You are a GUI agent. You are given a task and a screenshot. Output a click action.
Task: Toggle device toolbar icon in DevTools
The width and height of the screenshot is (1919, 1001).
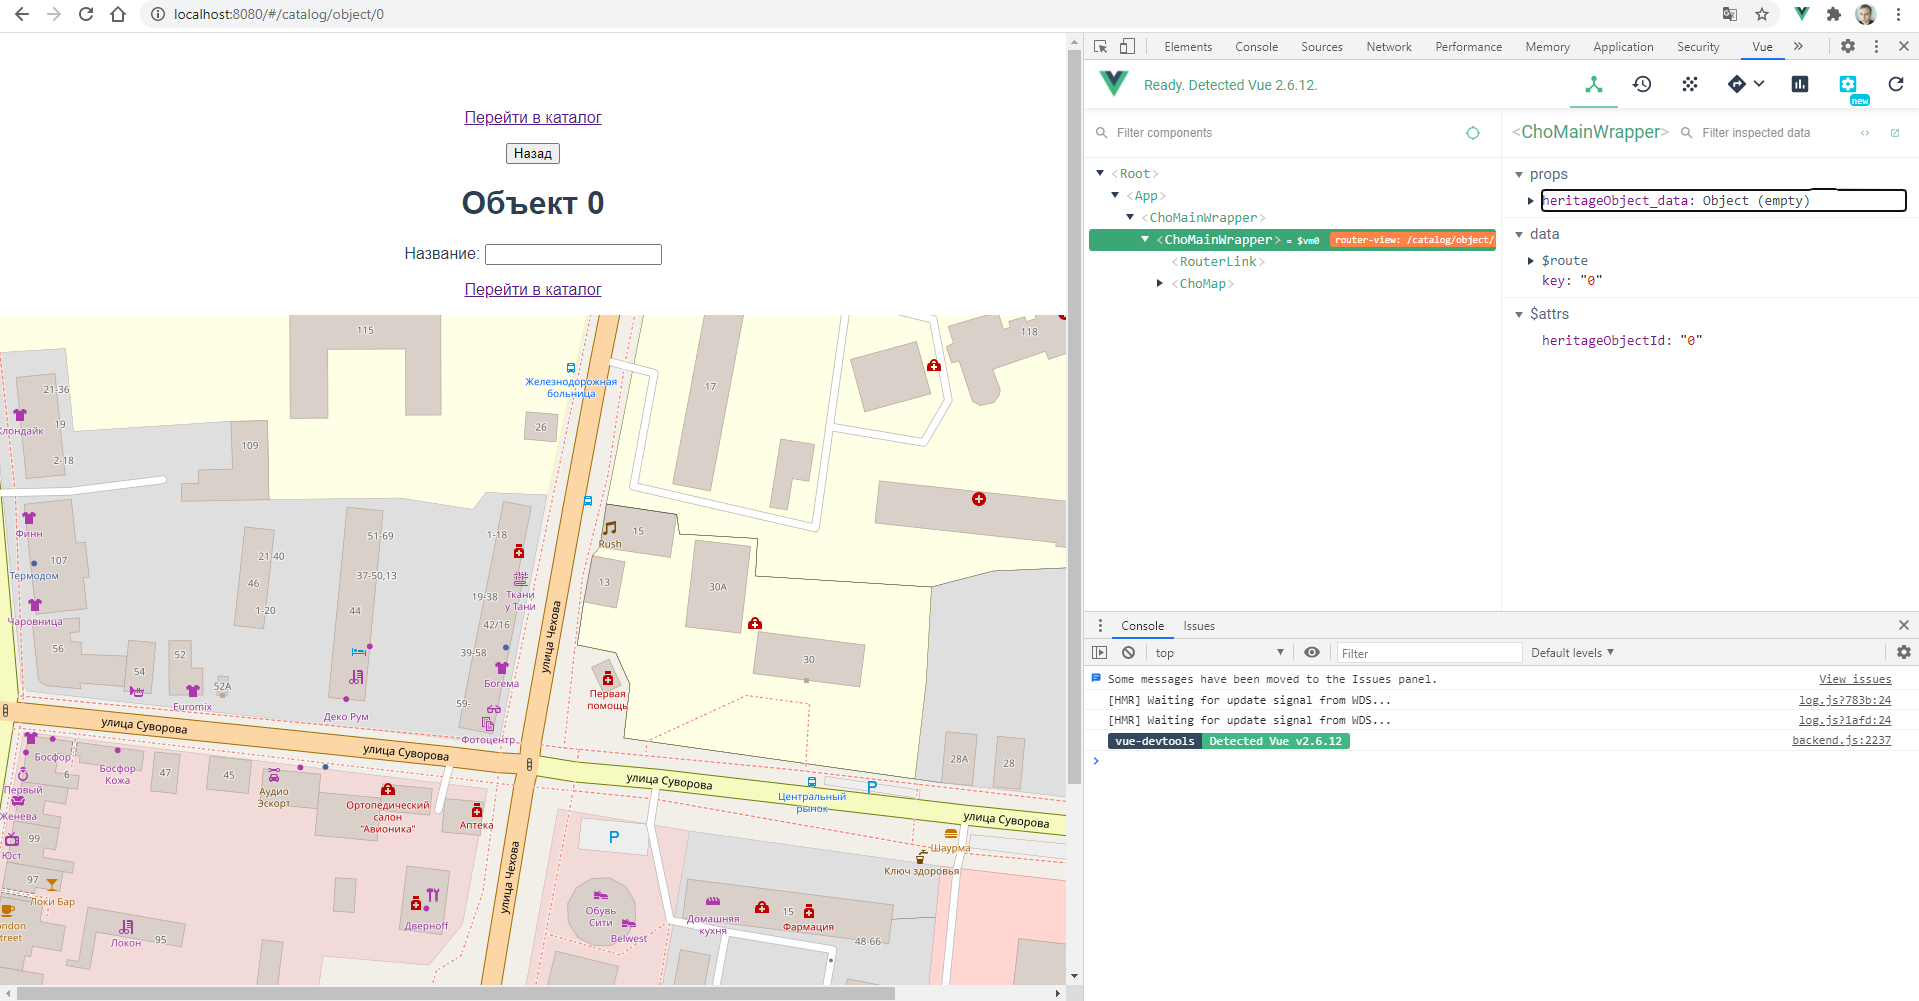point(1128,47)
